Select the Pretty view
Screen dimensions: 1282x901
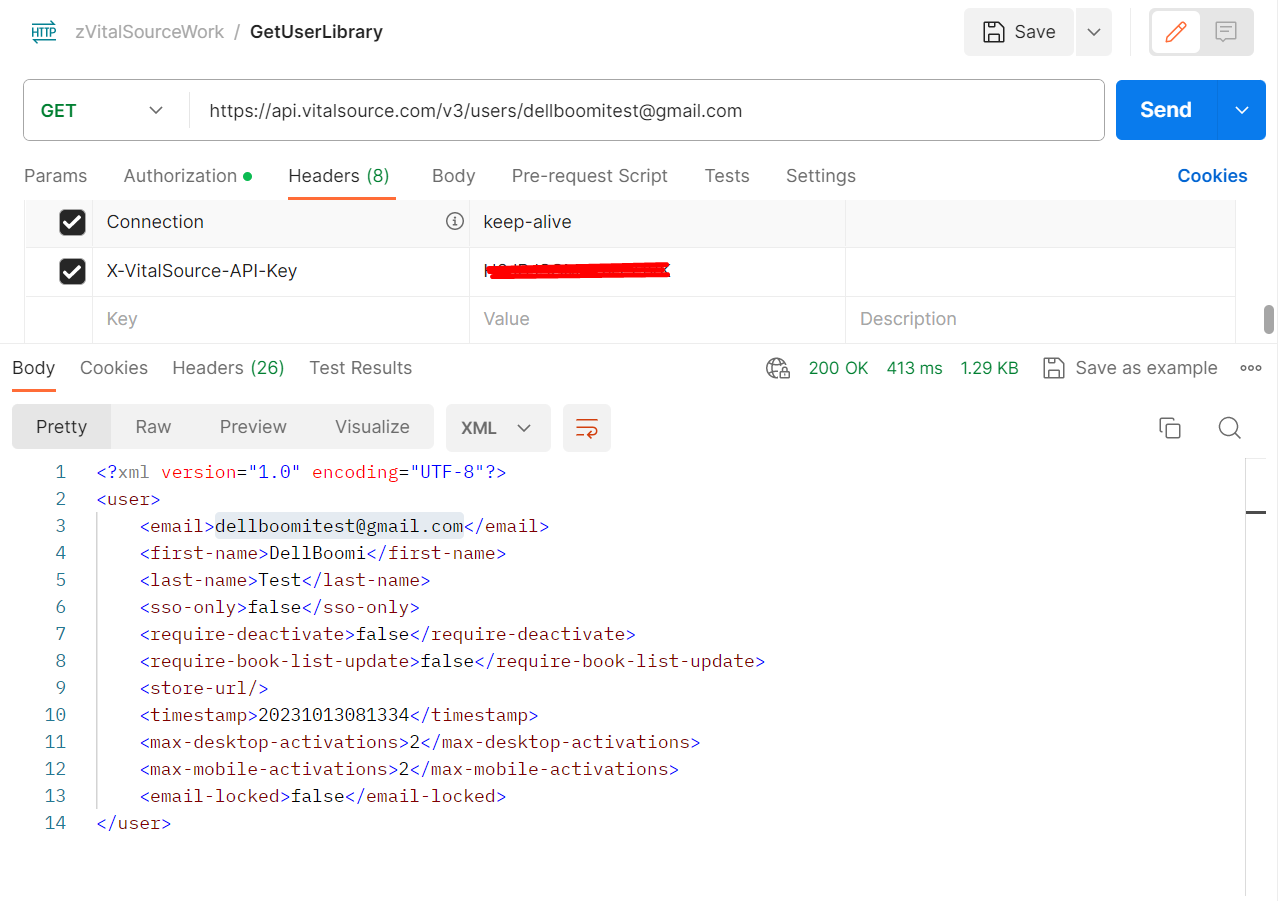62,427
